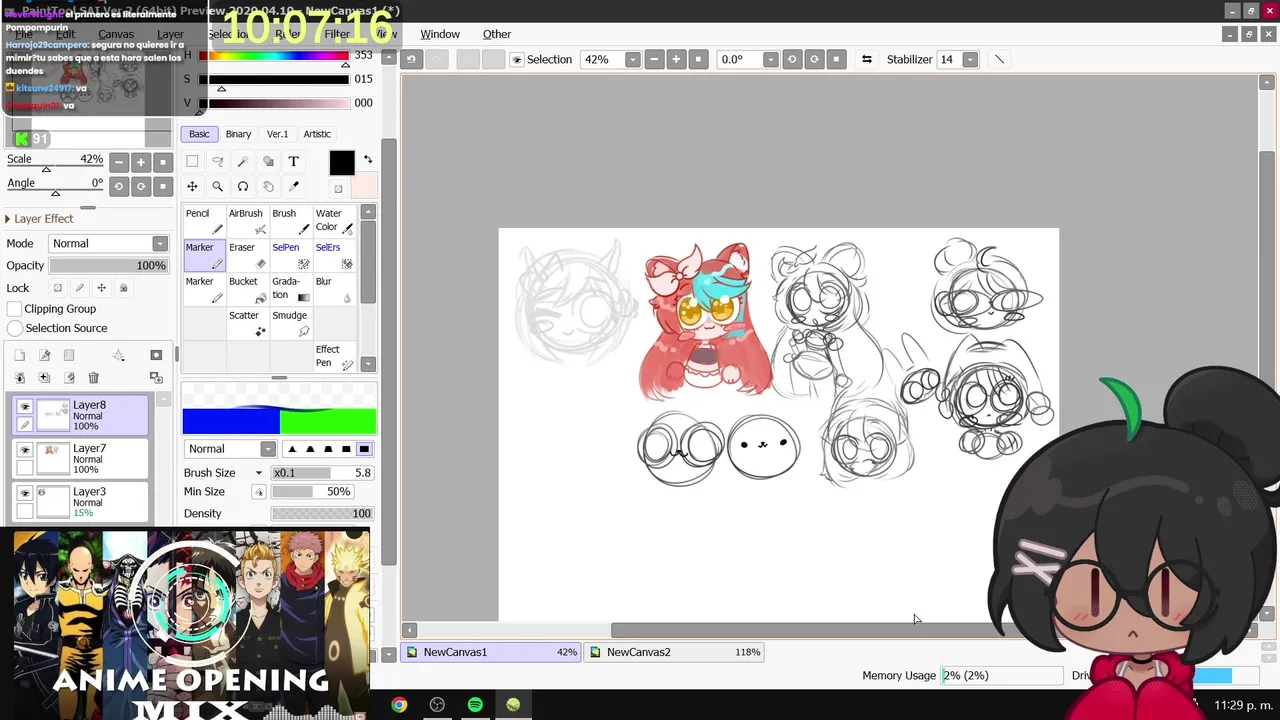Choose the Pencil brush
The image size is (1280, 720).
click(205, 221)
